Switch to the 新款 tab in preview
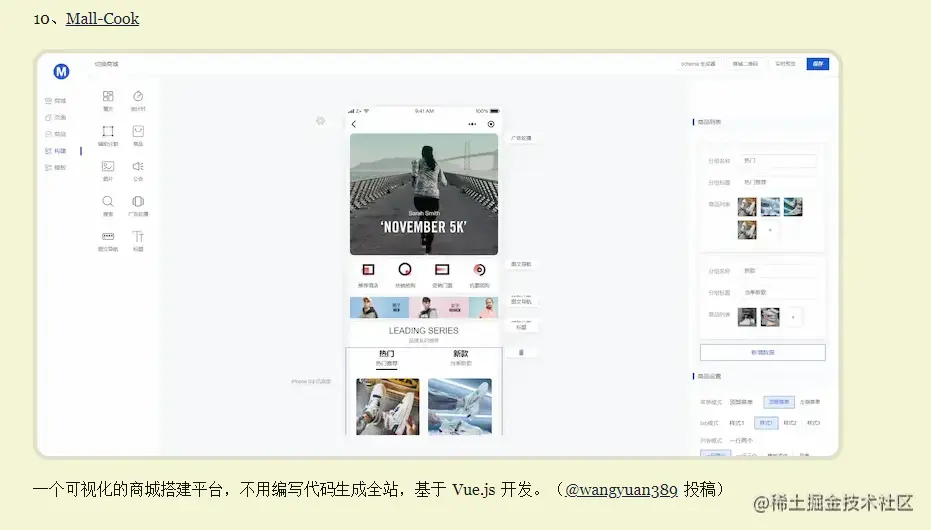The image size is (931, 530). (x=461, y=357)
